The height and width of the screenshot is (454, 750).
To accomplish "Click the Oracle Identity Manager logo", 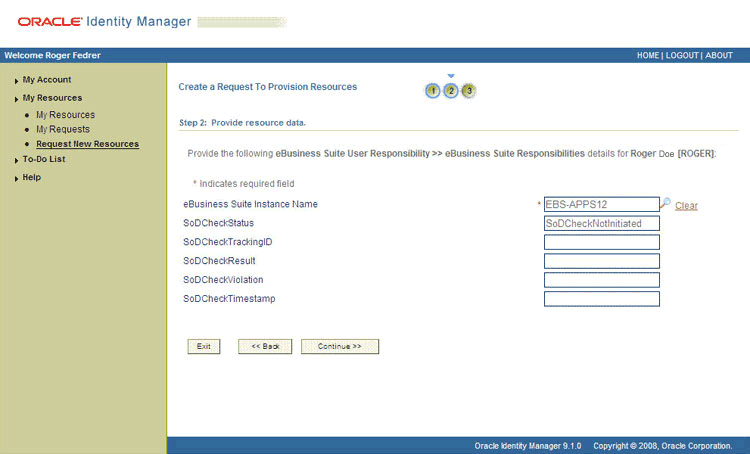I will pos(104,22).
